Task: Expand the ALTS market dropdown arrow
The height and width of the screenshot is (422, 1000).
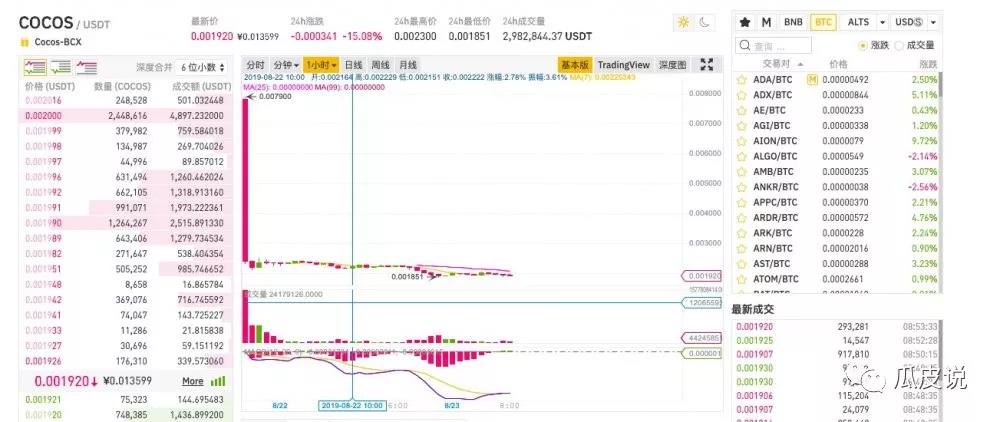Action: 882,22
